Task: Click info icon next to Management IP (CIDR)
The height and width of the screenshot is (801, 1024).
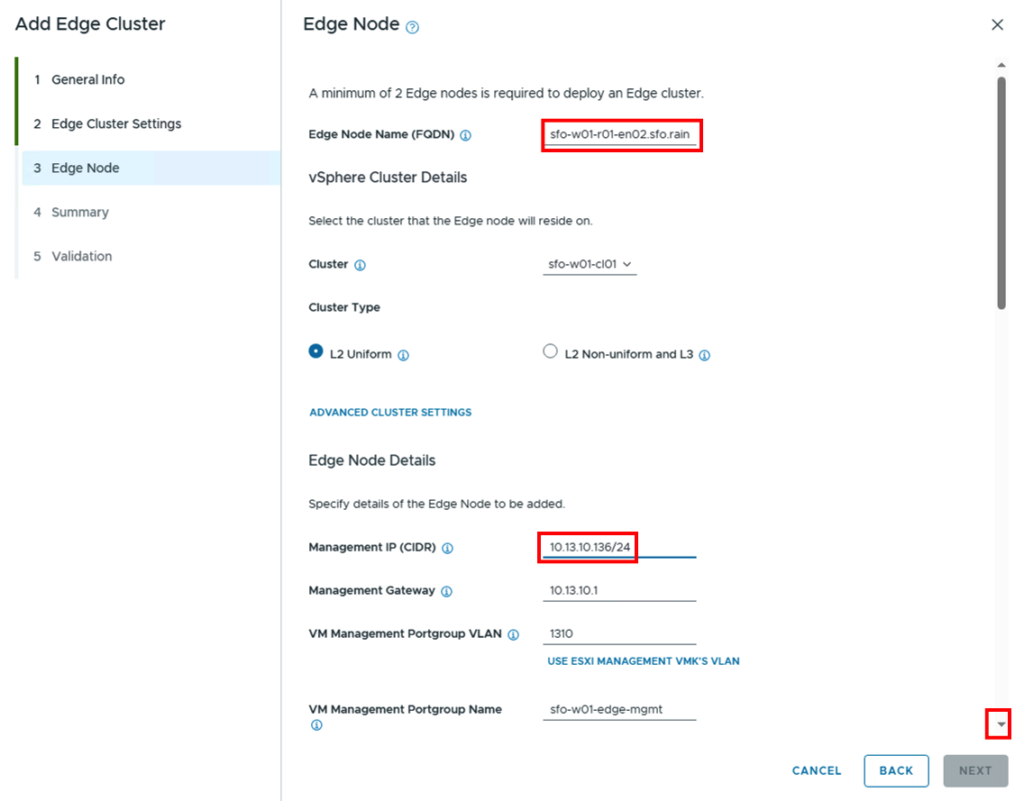Action: [x=447, y=548]
